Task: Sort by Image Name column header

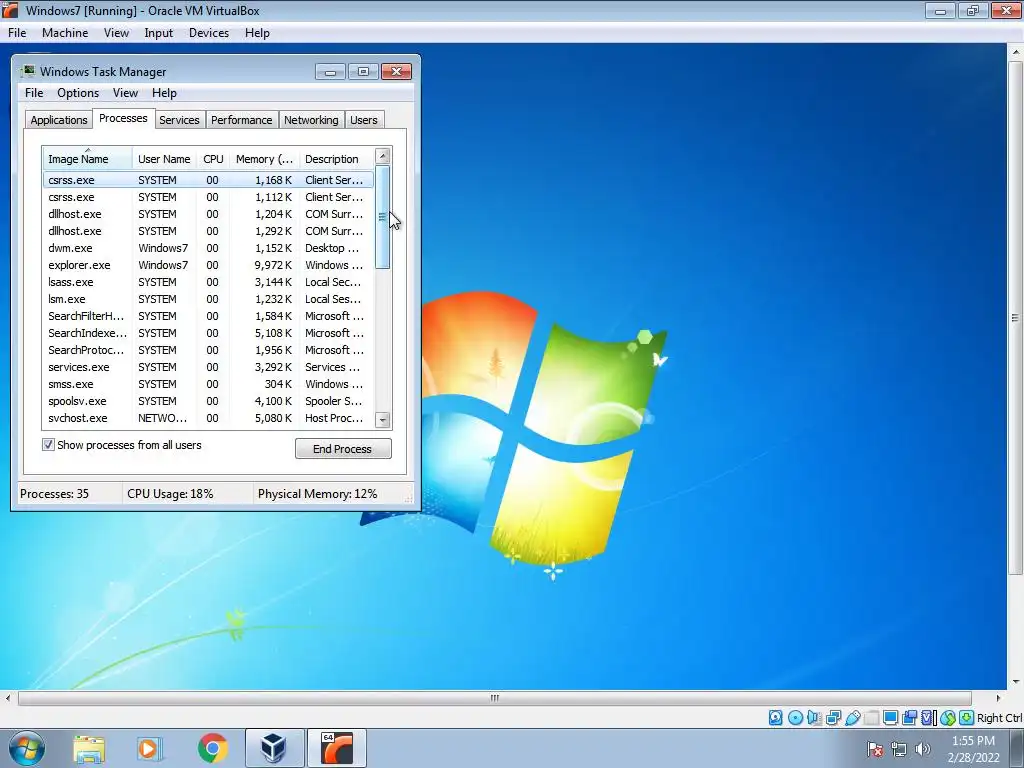Action: tap(88, 159)
